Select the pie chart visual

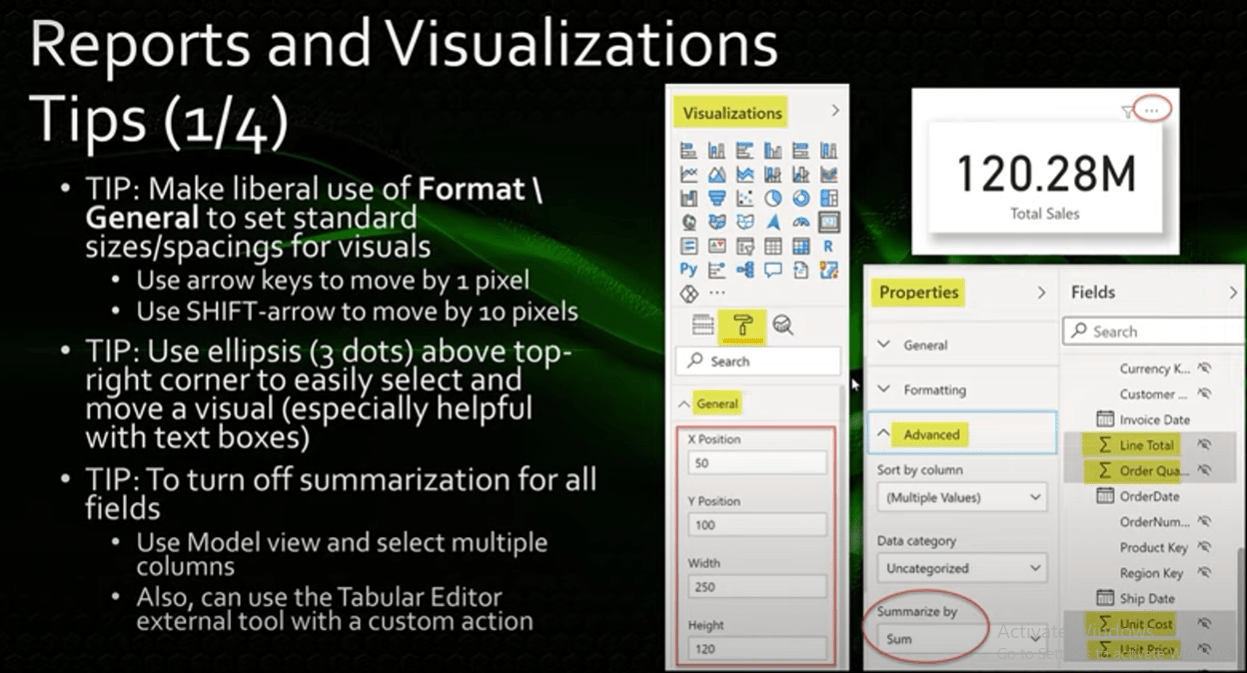tap(773, 197)
